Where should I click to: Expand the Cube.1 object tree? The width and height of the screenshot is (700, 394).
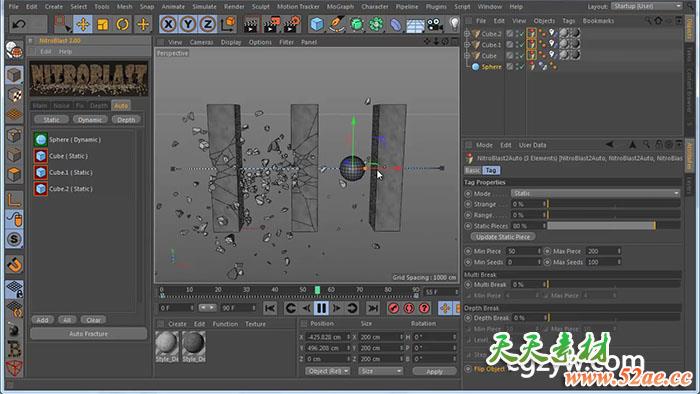coord(467,45)
